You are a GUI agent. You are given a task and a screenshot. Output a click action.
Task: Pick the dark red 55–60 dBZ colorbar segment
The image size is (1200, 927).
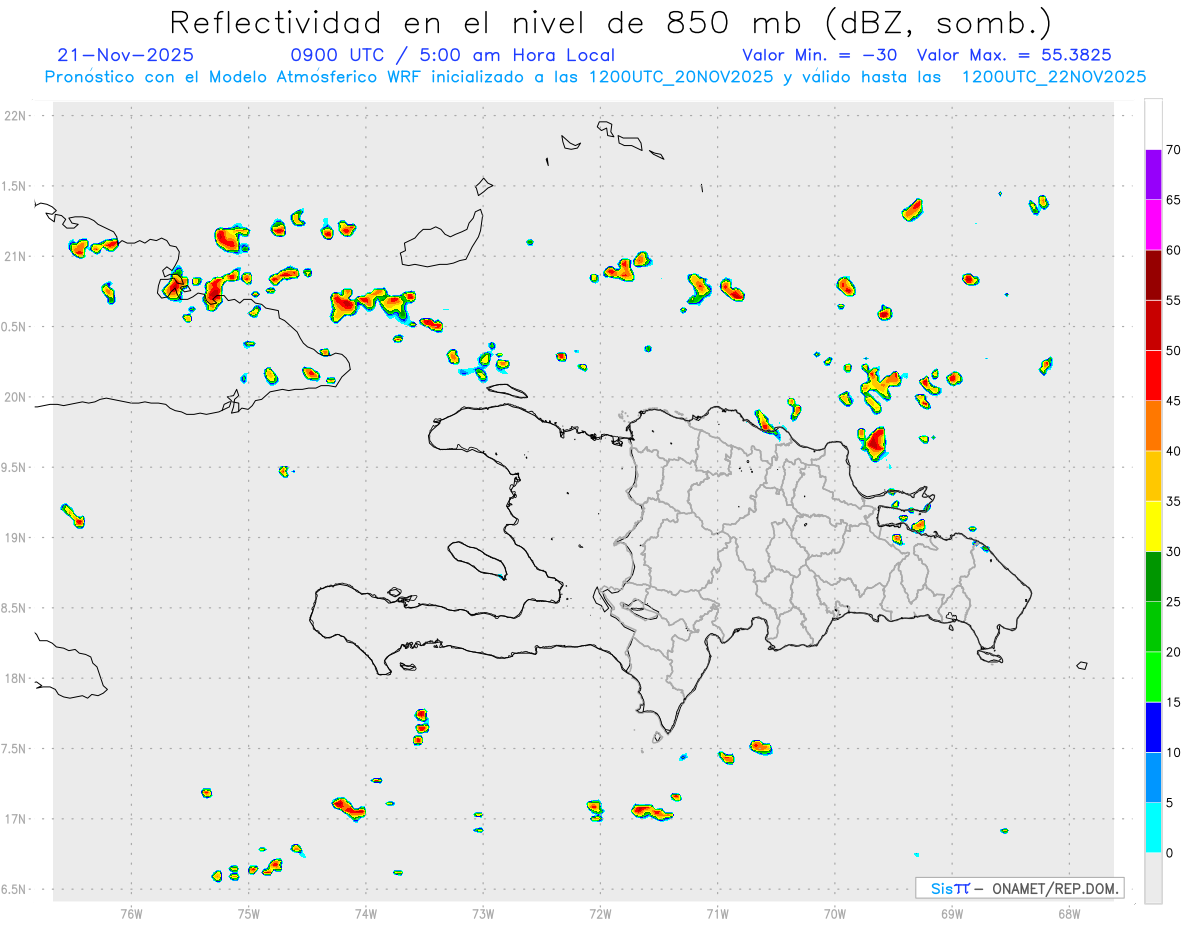pyautogui.click(x=1153, y=275)
